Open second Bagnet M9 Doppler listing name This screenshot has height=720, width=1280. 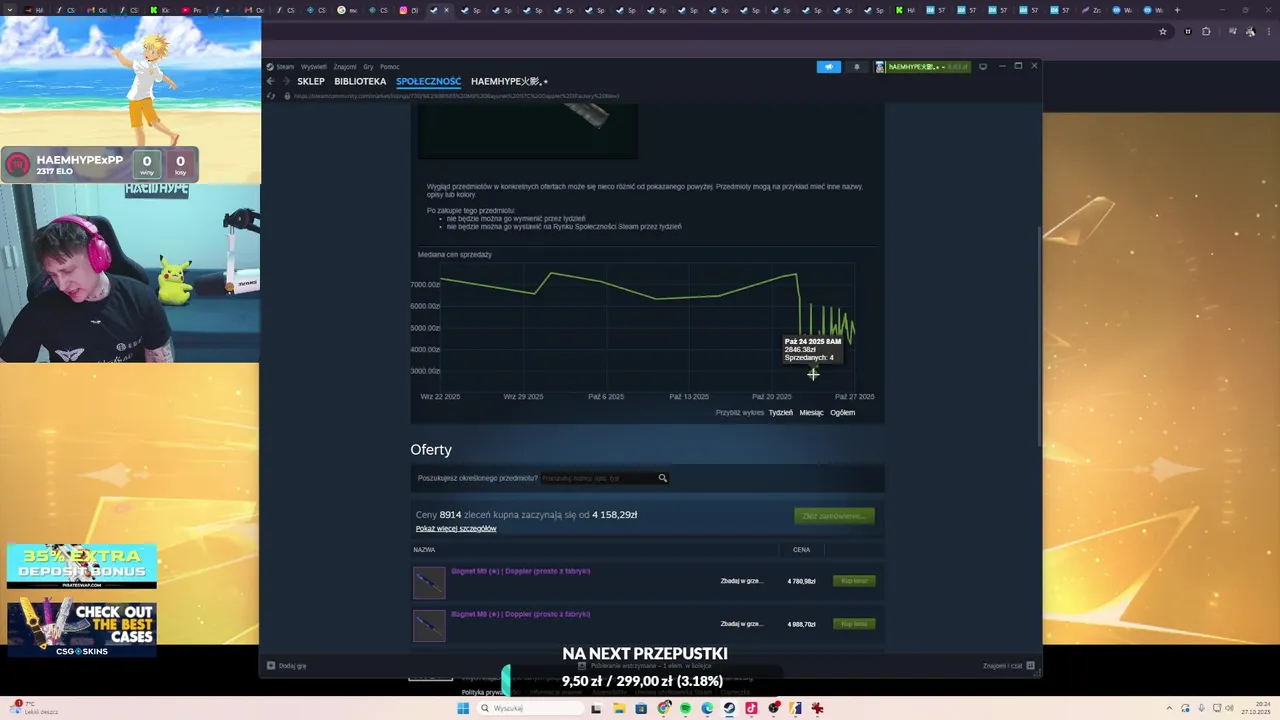point(520,614)
